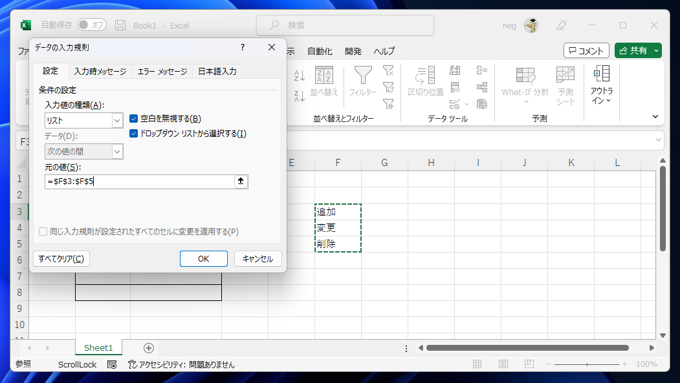Click the neg account avatar
This screenshot has width=680, height=383.
[x=531, y=25]
